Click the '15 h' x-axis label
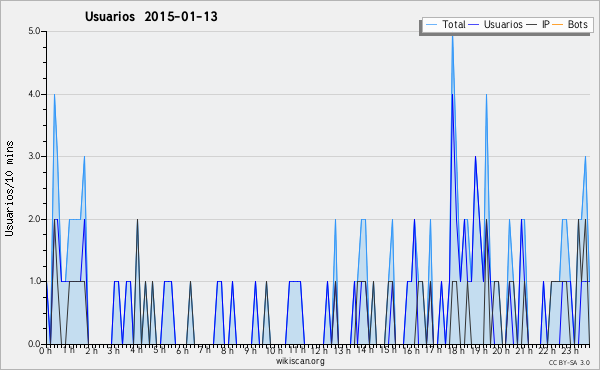The image size is (600, 370). [387, 350]
